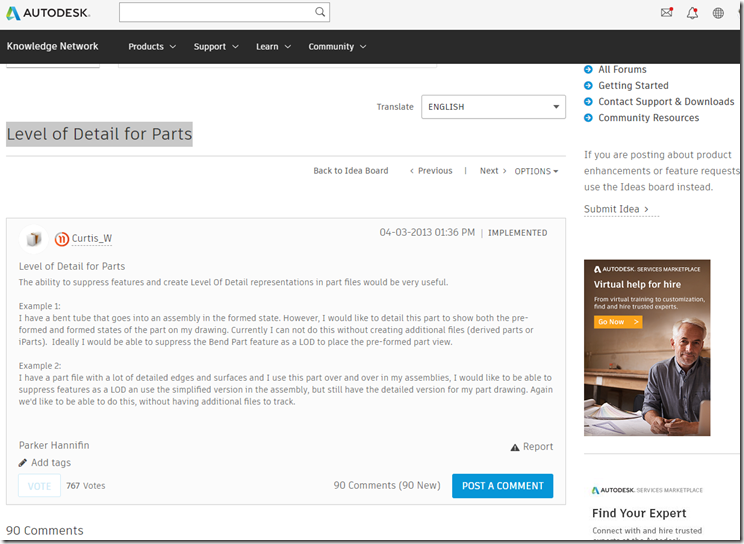Viewport: 744px width, 544px height.
Task: Click the arrow icon beside Getting Started
Action: [588, 85]
